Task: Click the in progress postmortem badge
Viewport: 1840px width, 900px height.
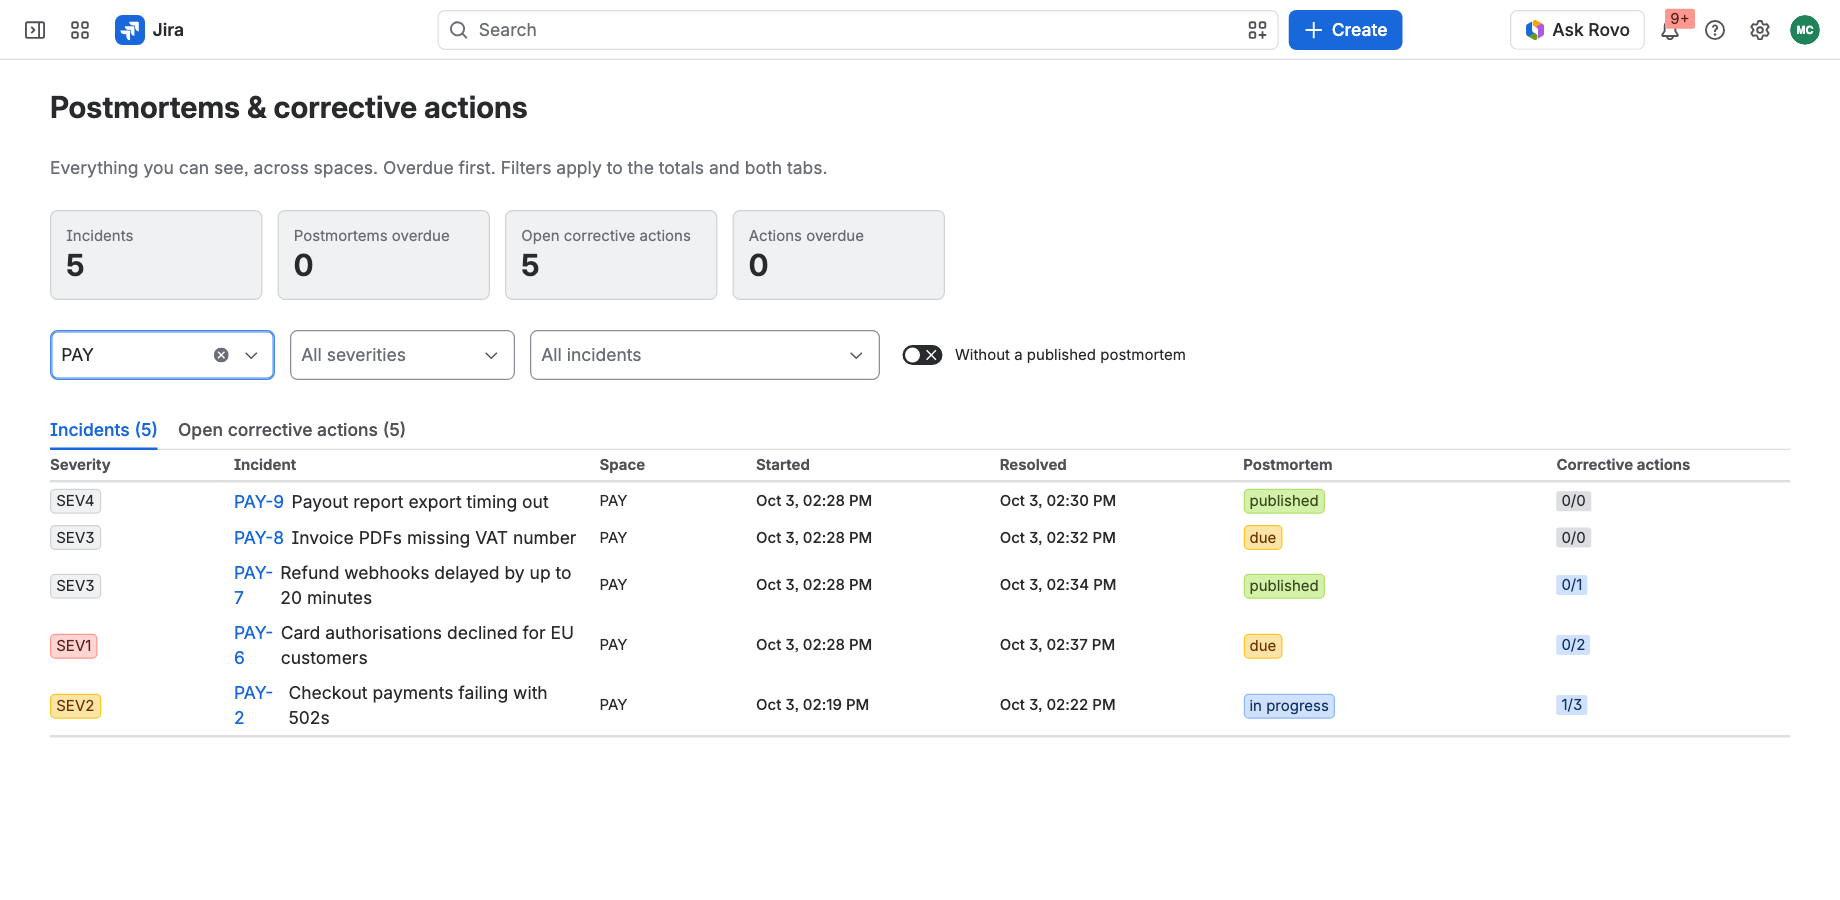Action: pos(1289,706)
